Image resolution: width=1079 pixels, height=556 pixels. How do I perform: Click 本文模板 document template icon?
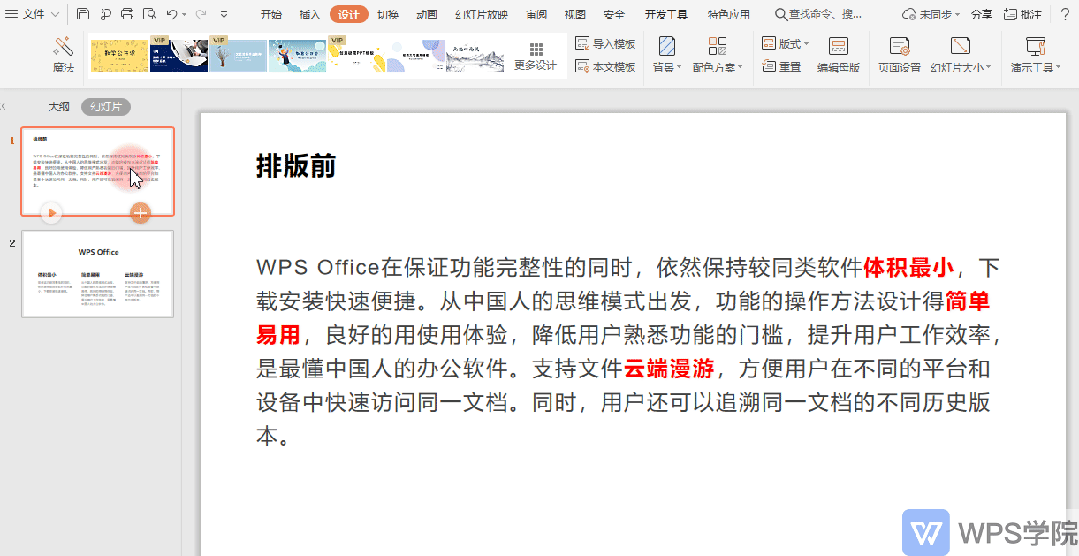click(x=582, y=67)
